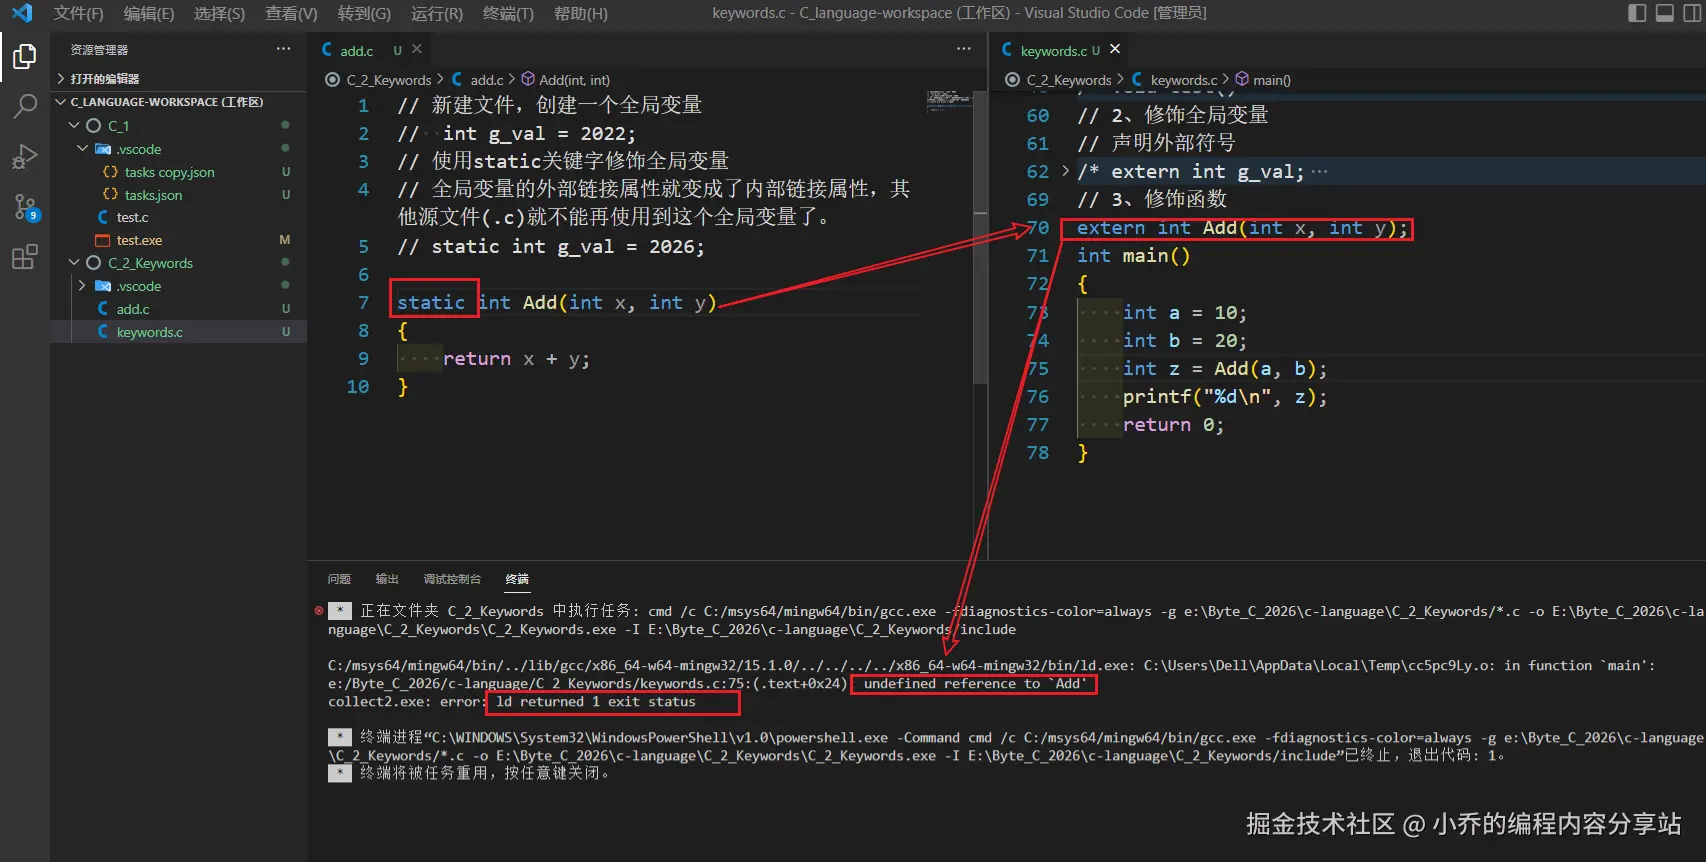Collapse the C_2_Keywords folder
This screenshot has height=862, width=1706.
pos(74,262)
